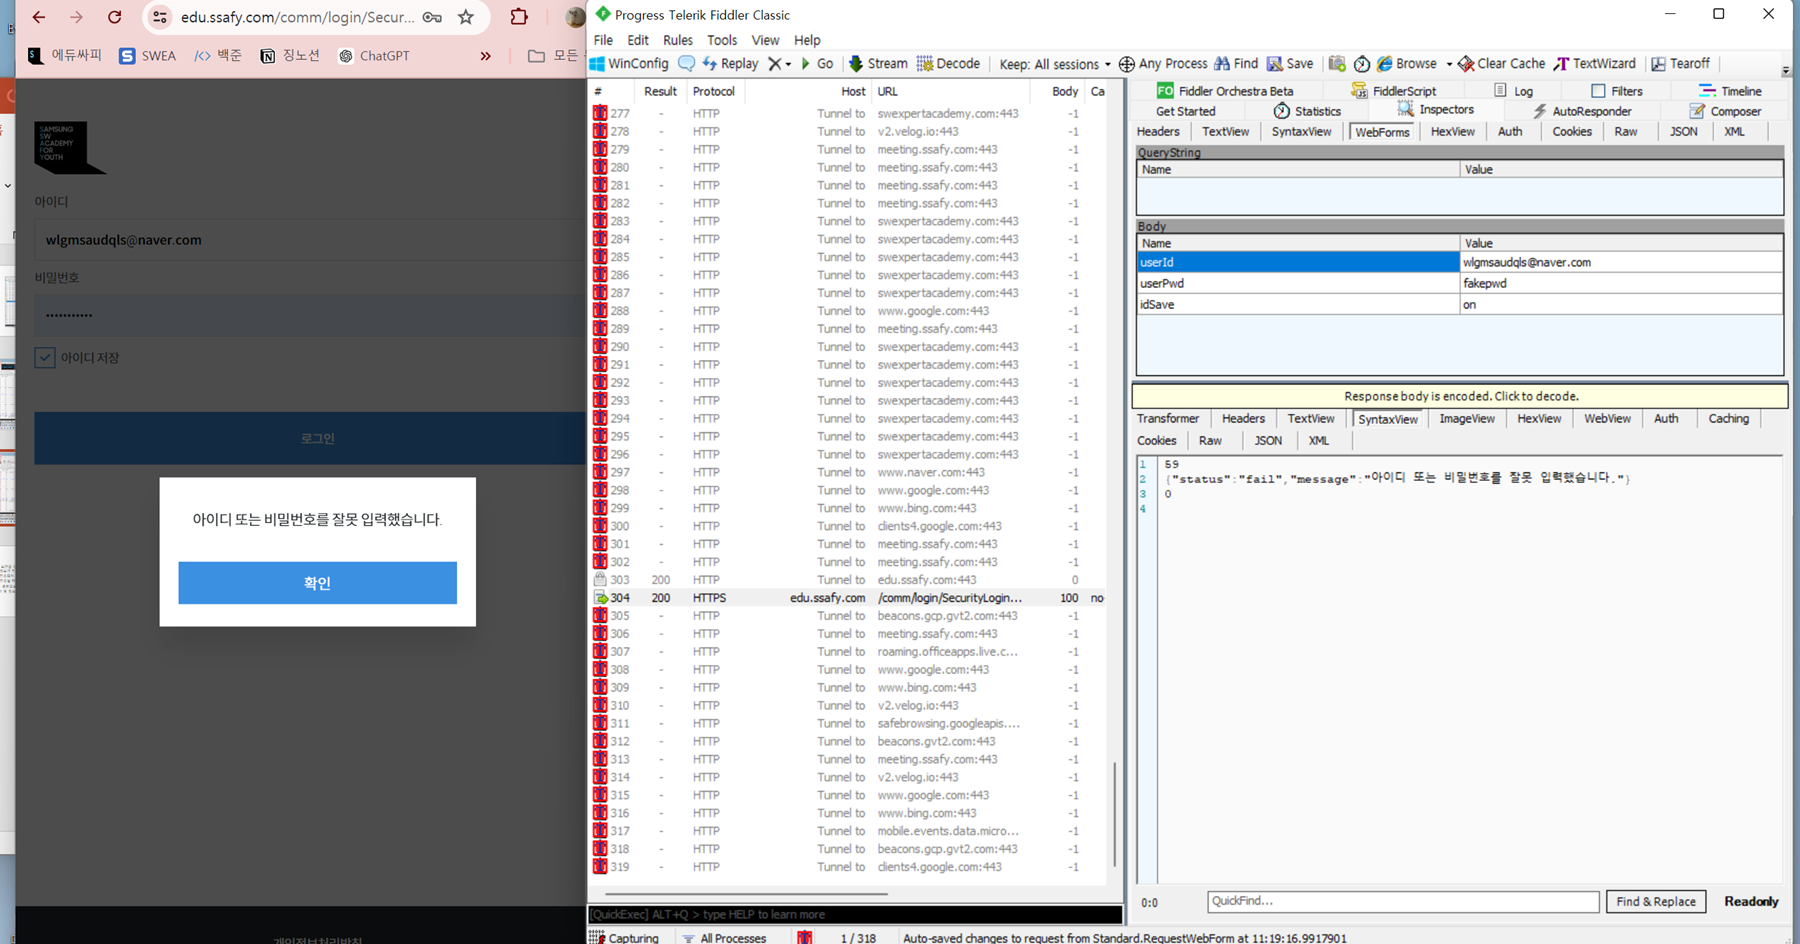The height and width of the screenshot is (944, 1800).
Task: Click the Go resume button
Action: [817, 64]
